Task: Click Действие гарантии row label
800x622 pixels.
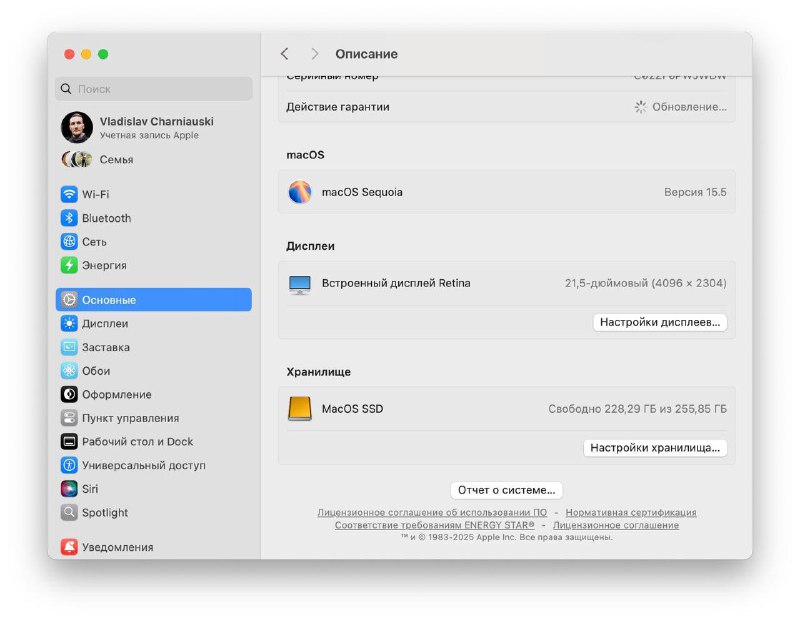Action: [338, 107]
